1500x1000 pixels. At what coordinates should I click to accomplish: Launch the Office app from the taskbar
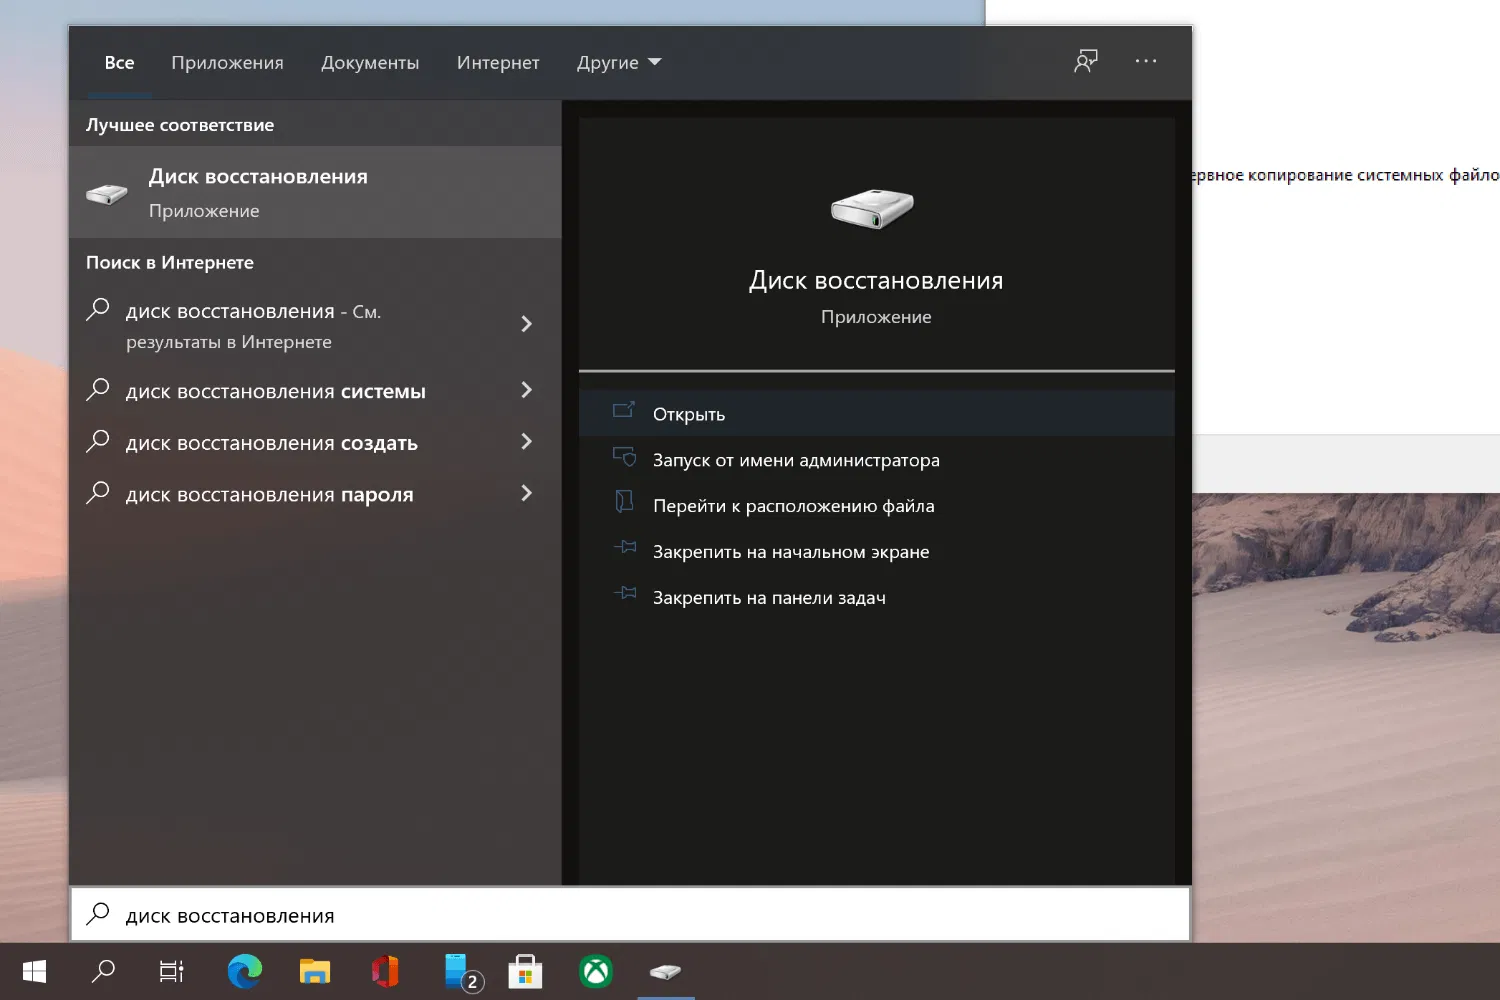coord(385,971)
